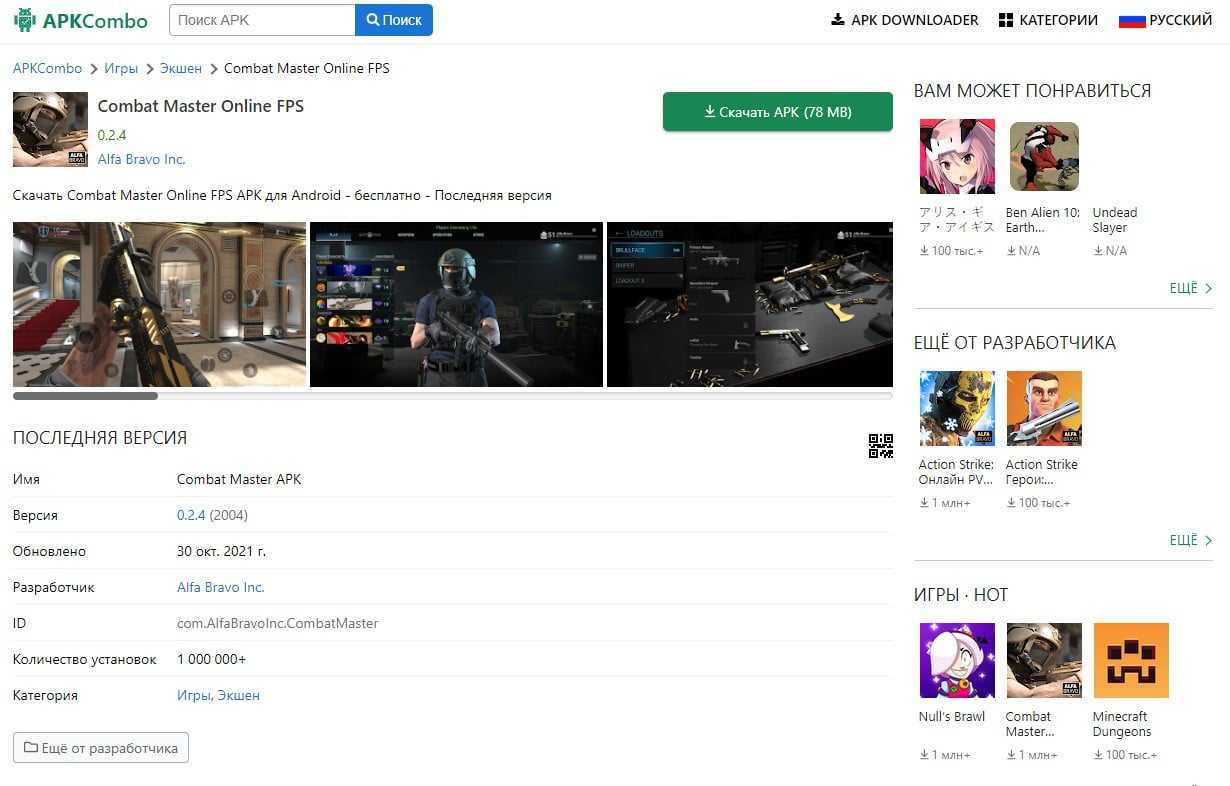1230x786 pixels.
Task: Open Alfa Bravo Inc. developer link in table
Action: 220,587
